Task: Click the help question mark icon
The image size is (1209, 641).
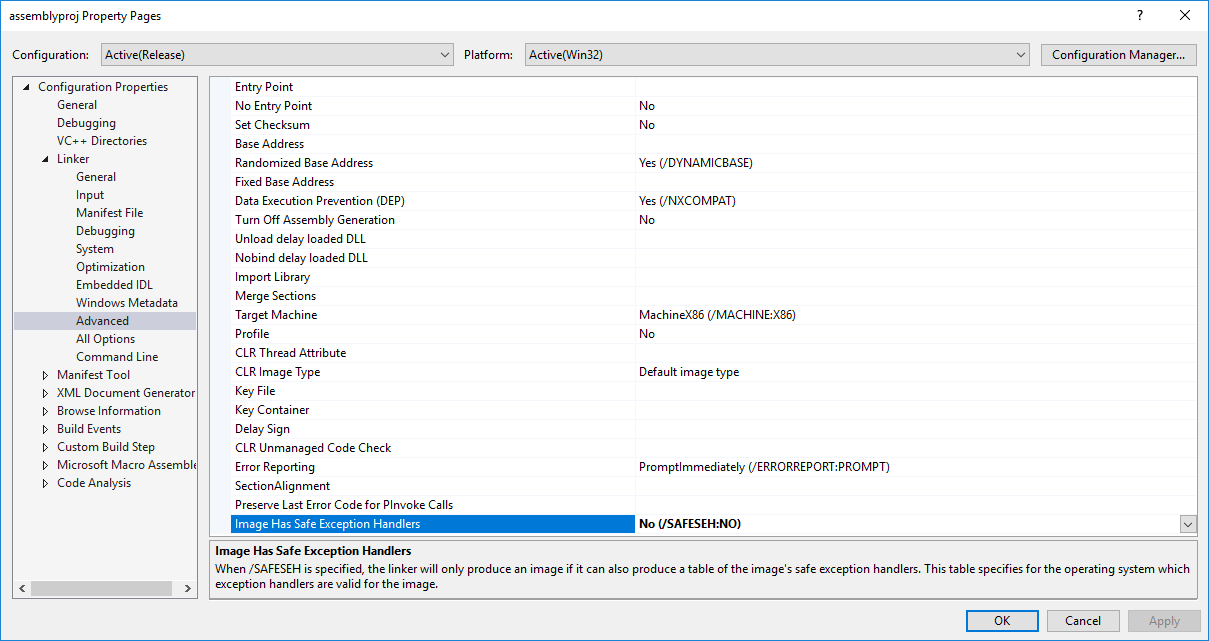Action: click(x=1140, y=16)
